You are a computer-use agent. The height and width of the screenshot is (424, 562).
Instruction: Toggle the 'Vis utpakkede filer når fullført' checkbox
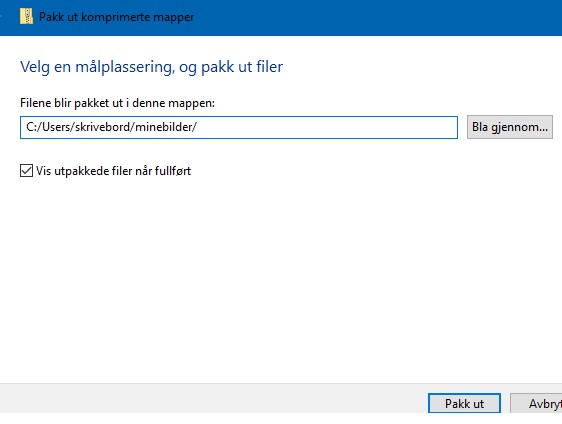click(x=27, y=171)
